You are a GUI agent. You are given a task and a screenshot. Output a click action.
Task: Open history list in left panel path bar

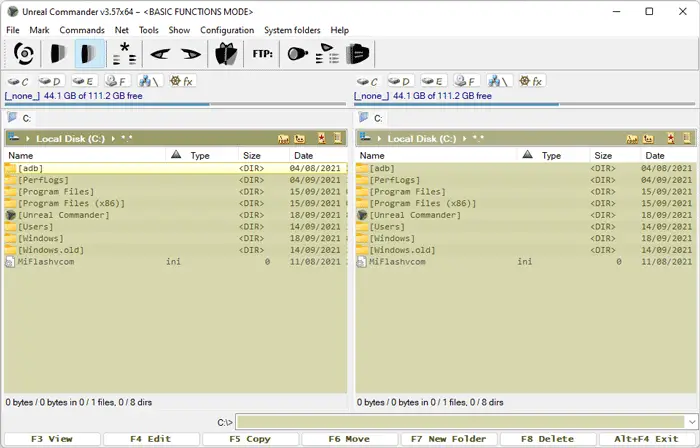[338, 138]
